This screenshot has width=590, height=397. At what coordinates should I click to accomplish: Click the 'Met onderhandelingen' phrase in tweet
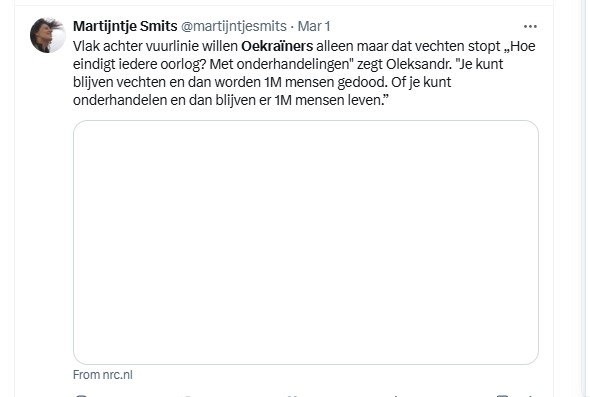tap(282, 64)
